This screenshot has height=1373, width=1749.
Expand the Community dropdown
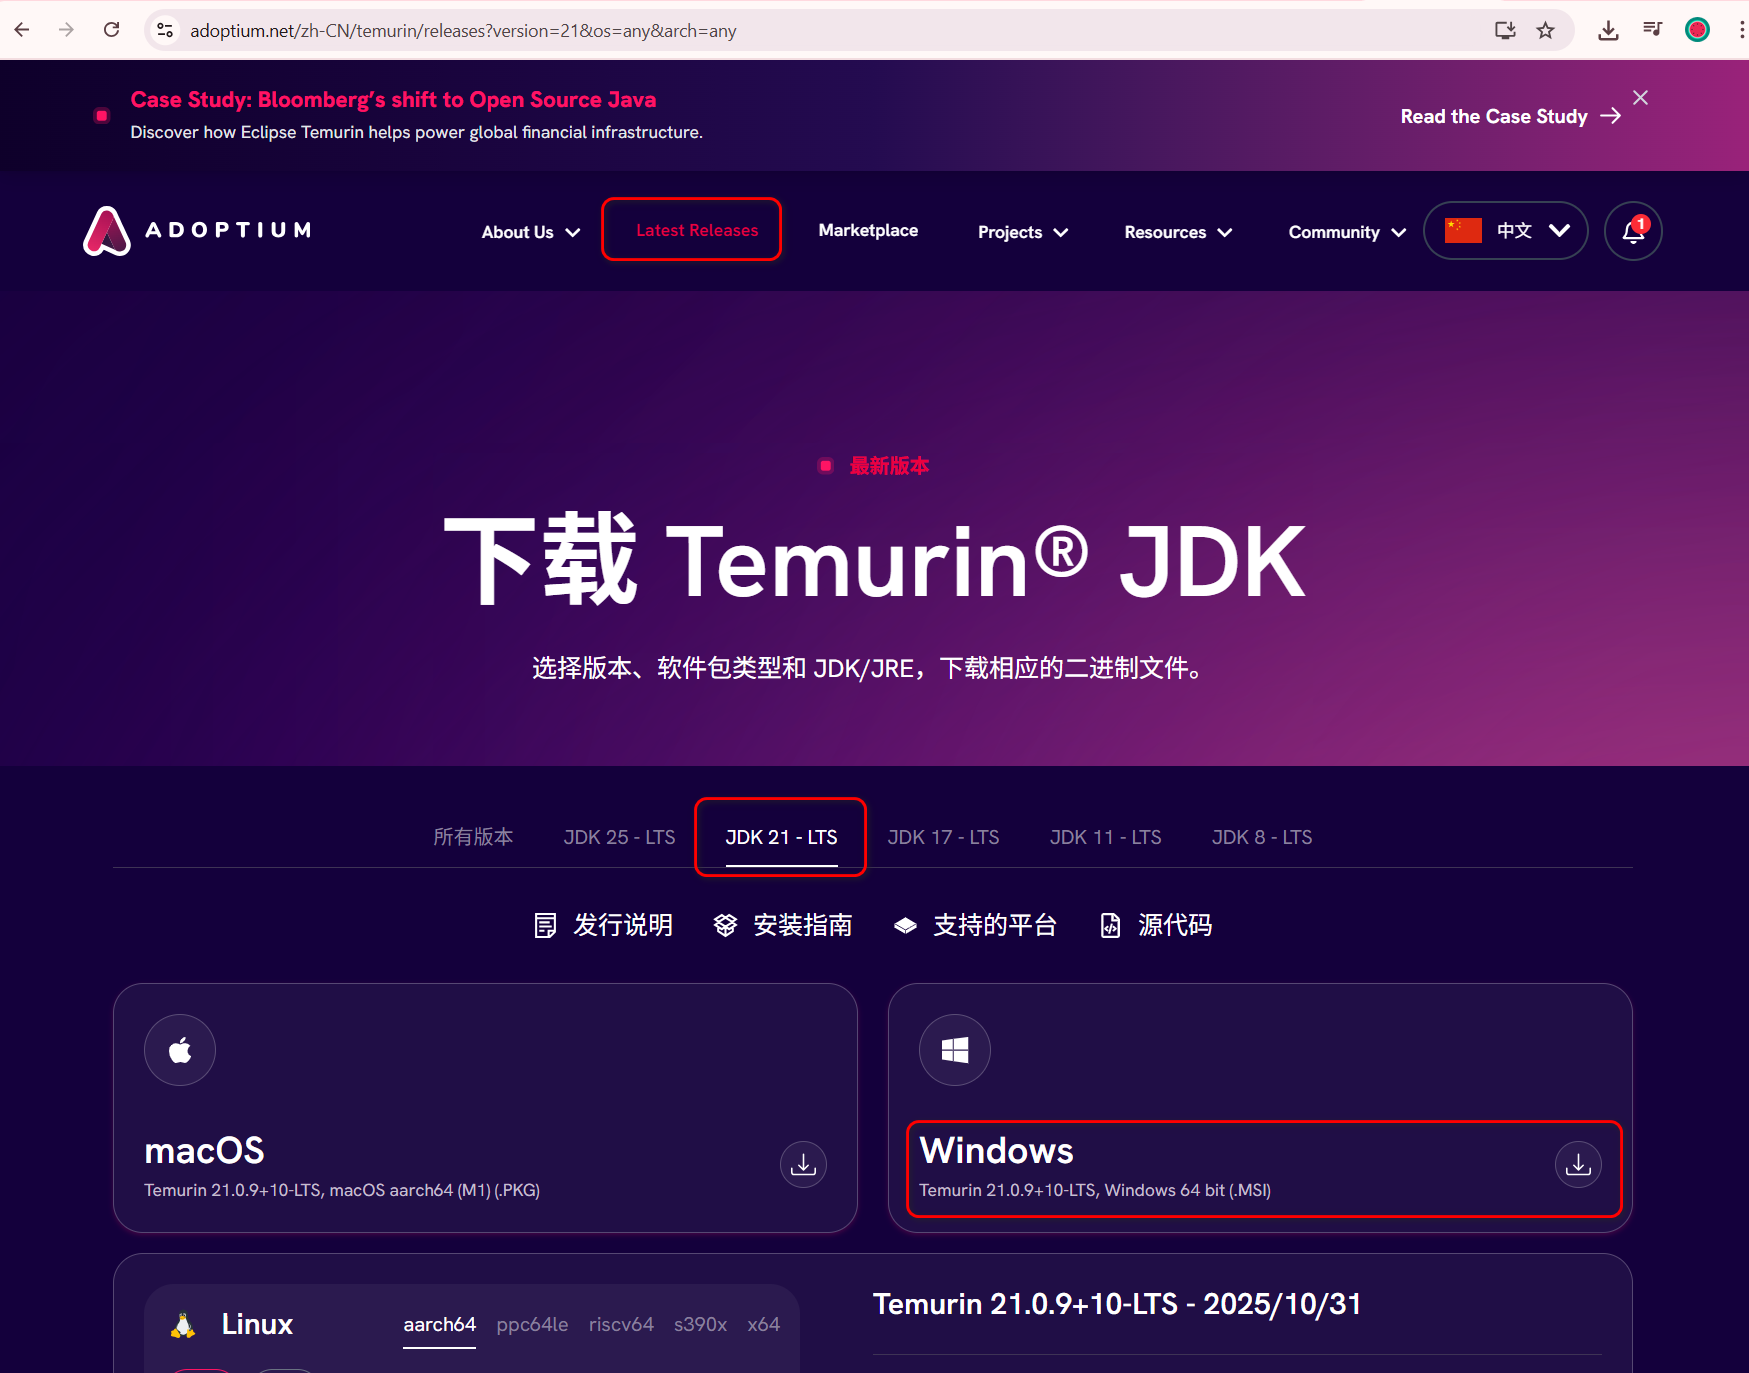coord(1347,232)
